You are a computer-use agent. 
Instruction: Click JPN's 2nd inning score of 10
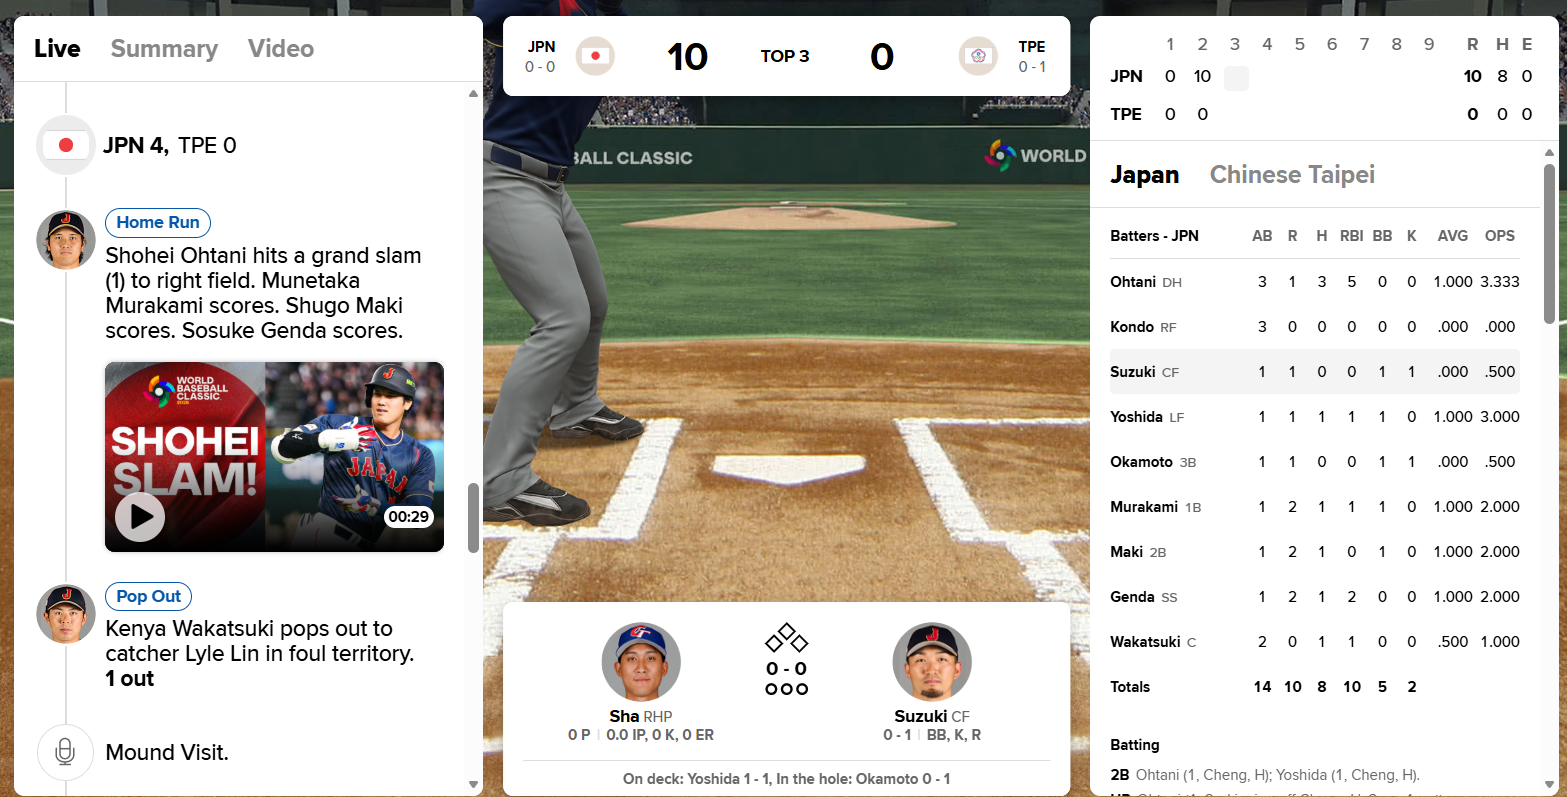point(1202,76)
